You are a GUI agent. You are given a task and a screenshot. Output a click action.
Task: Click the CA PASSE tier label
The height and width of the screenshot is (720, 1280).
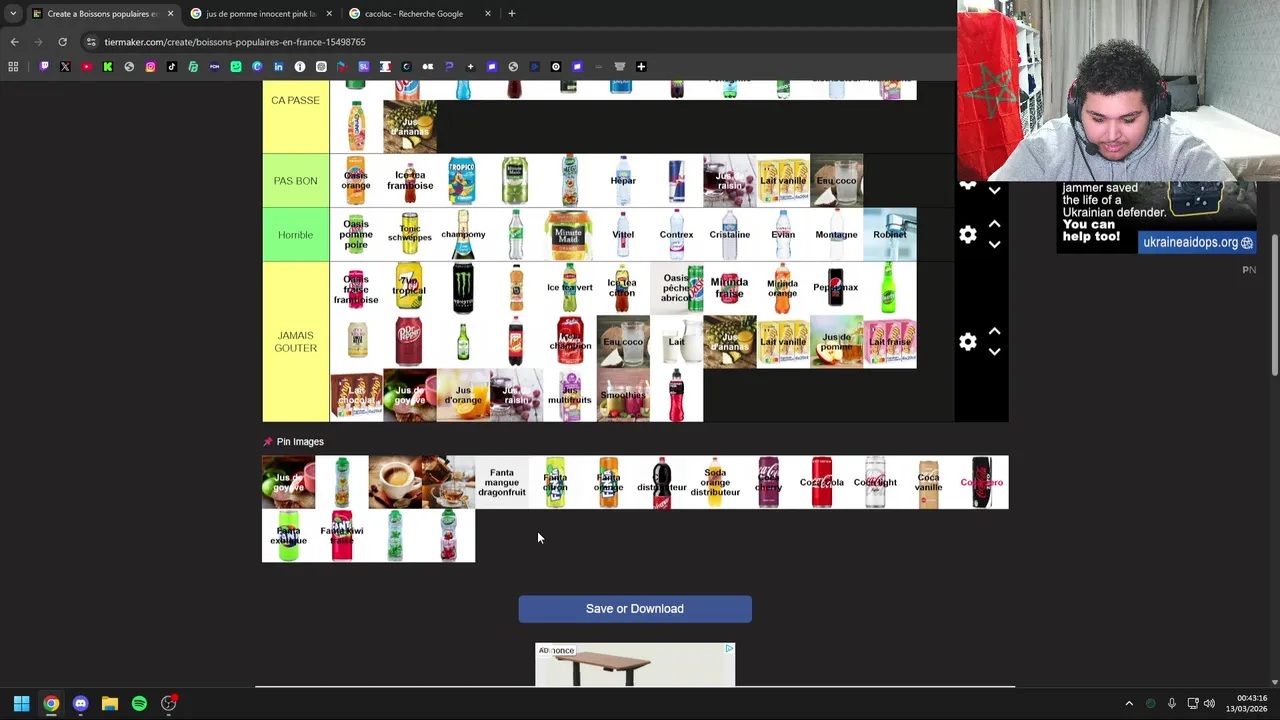[295, 100]
